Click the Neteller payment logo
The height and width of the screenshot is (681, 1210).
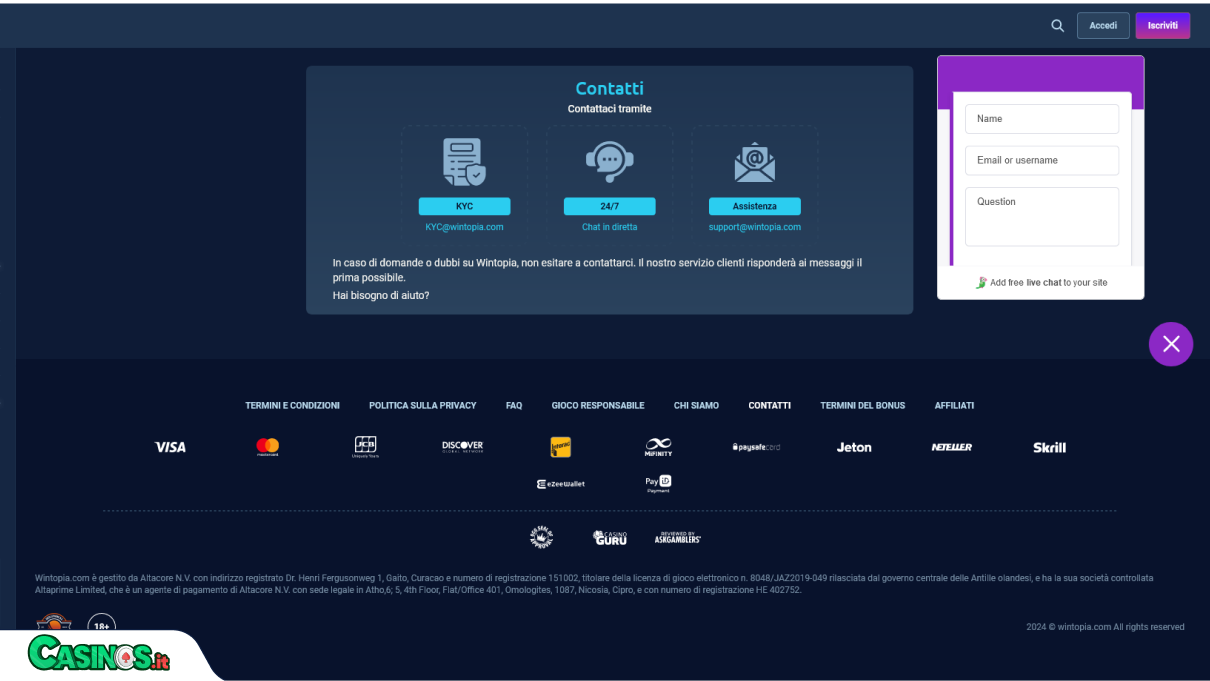pos(951,447)
